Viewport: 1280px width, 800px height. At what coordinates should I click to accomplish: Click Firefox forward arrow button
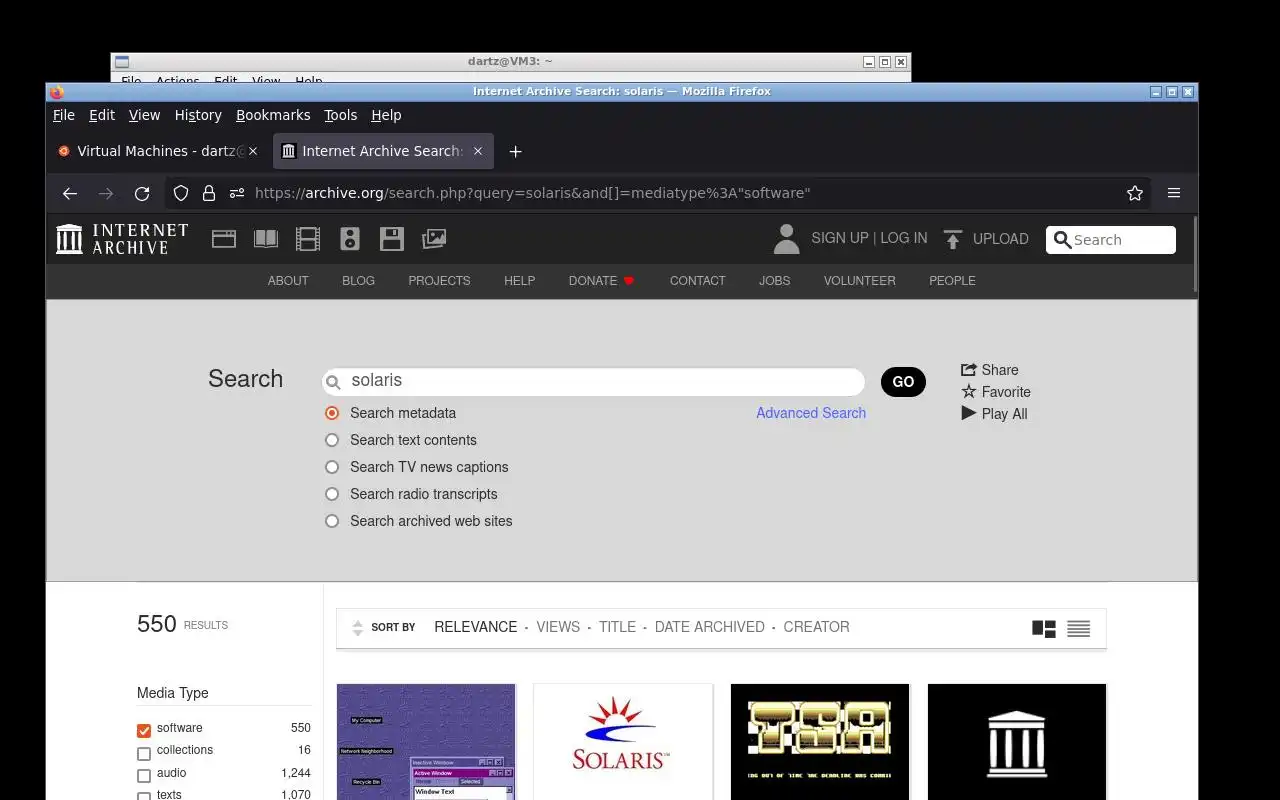click(x=106, y=193)
